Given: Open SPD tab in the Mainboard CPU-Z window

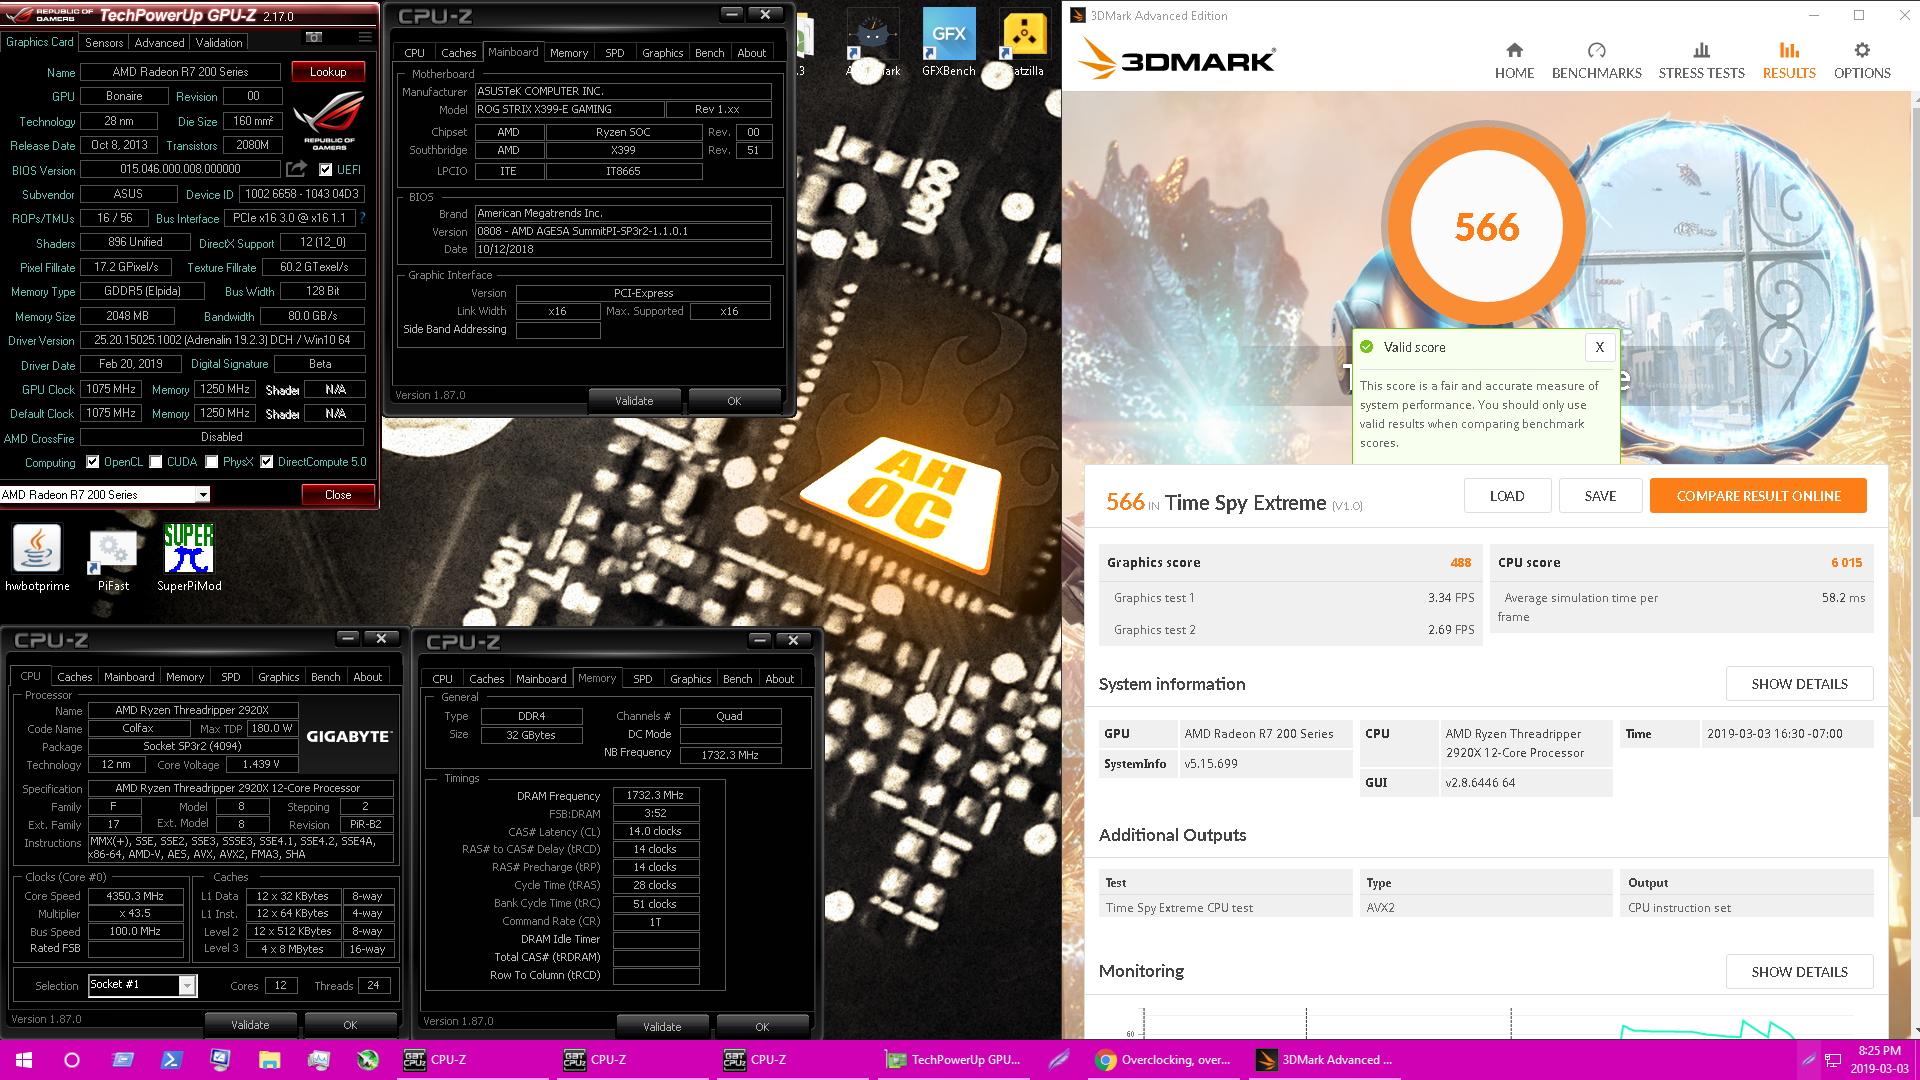Looking at the screenshot, I should click(x=615, y=53).
